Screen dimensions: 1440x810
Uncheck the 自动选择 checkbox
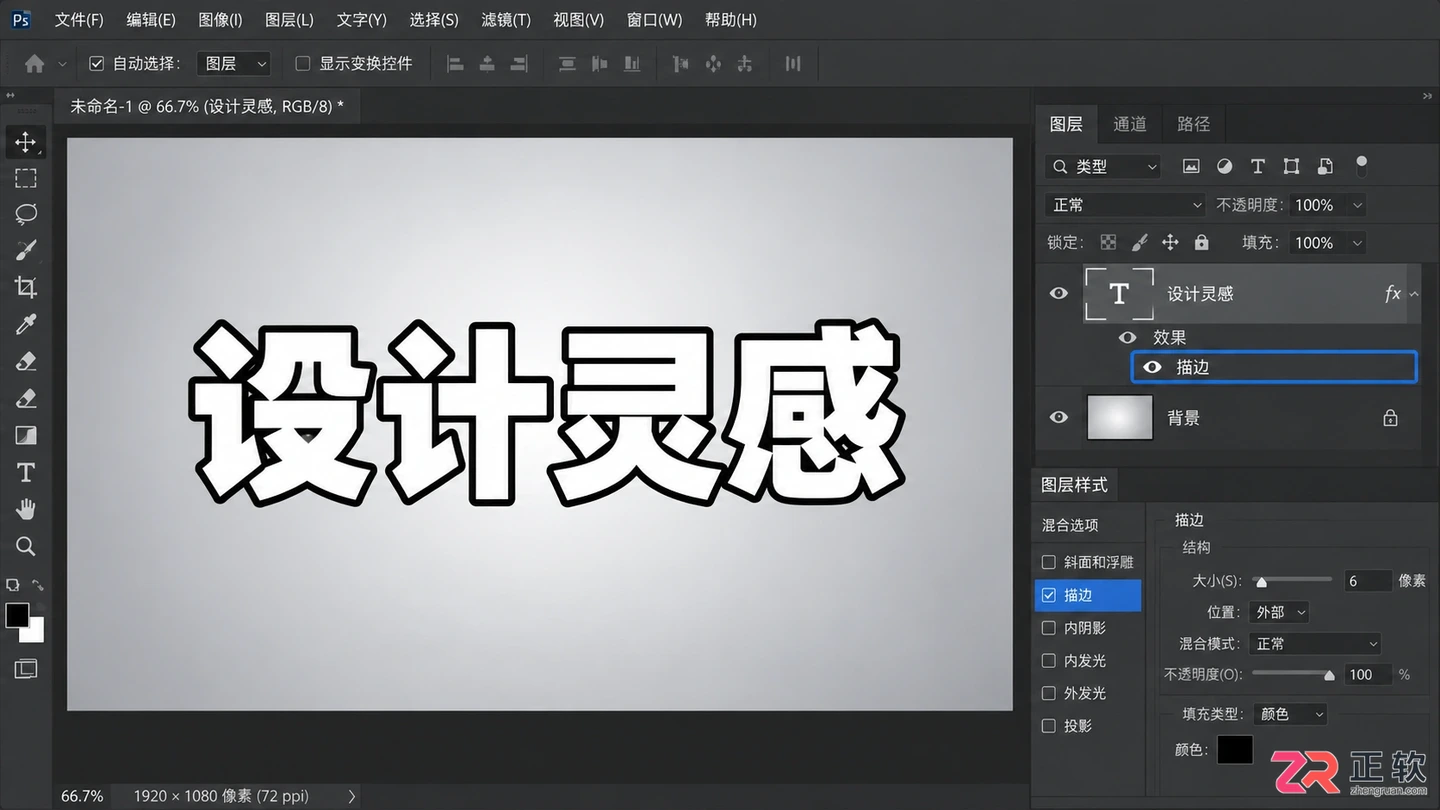[96, 64]
